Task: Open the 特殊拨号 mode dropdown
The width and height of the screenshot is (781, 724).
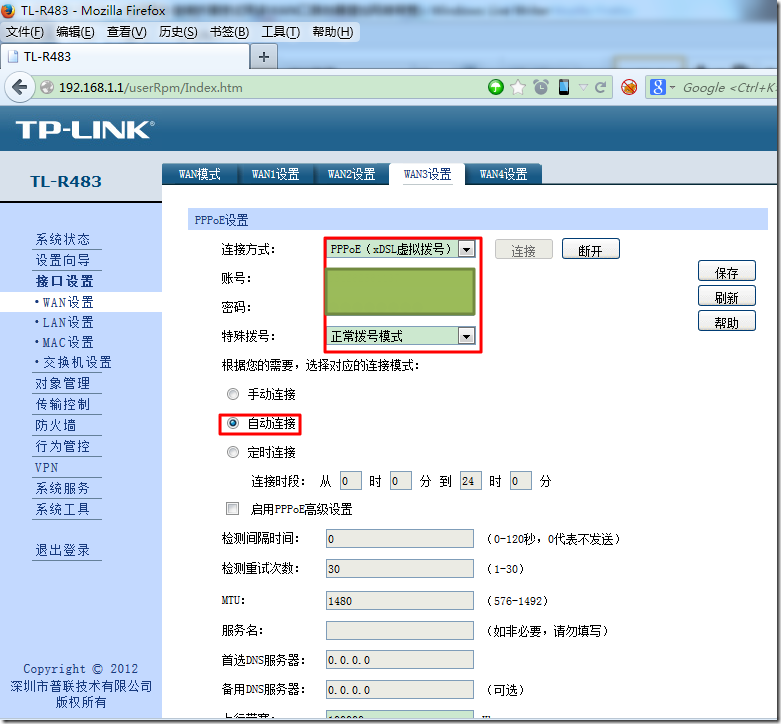Action: (401, 336)
